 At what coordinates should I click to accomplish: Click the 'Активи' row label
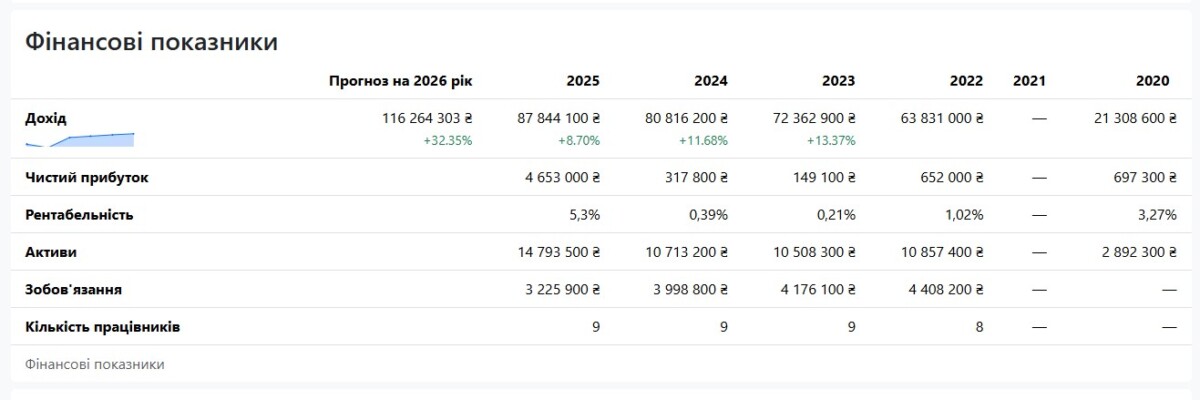point(51,252)
